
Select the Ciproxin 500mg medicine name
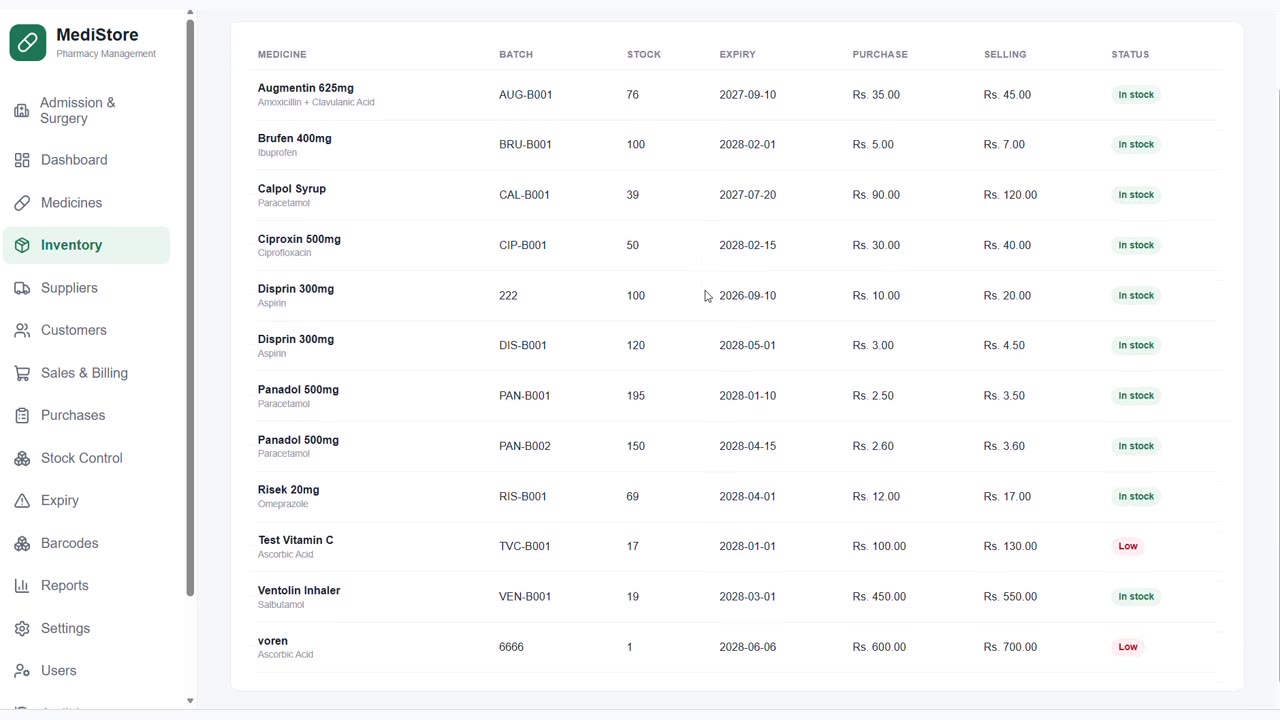pyautogui.click(x=299, y=239)
